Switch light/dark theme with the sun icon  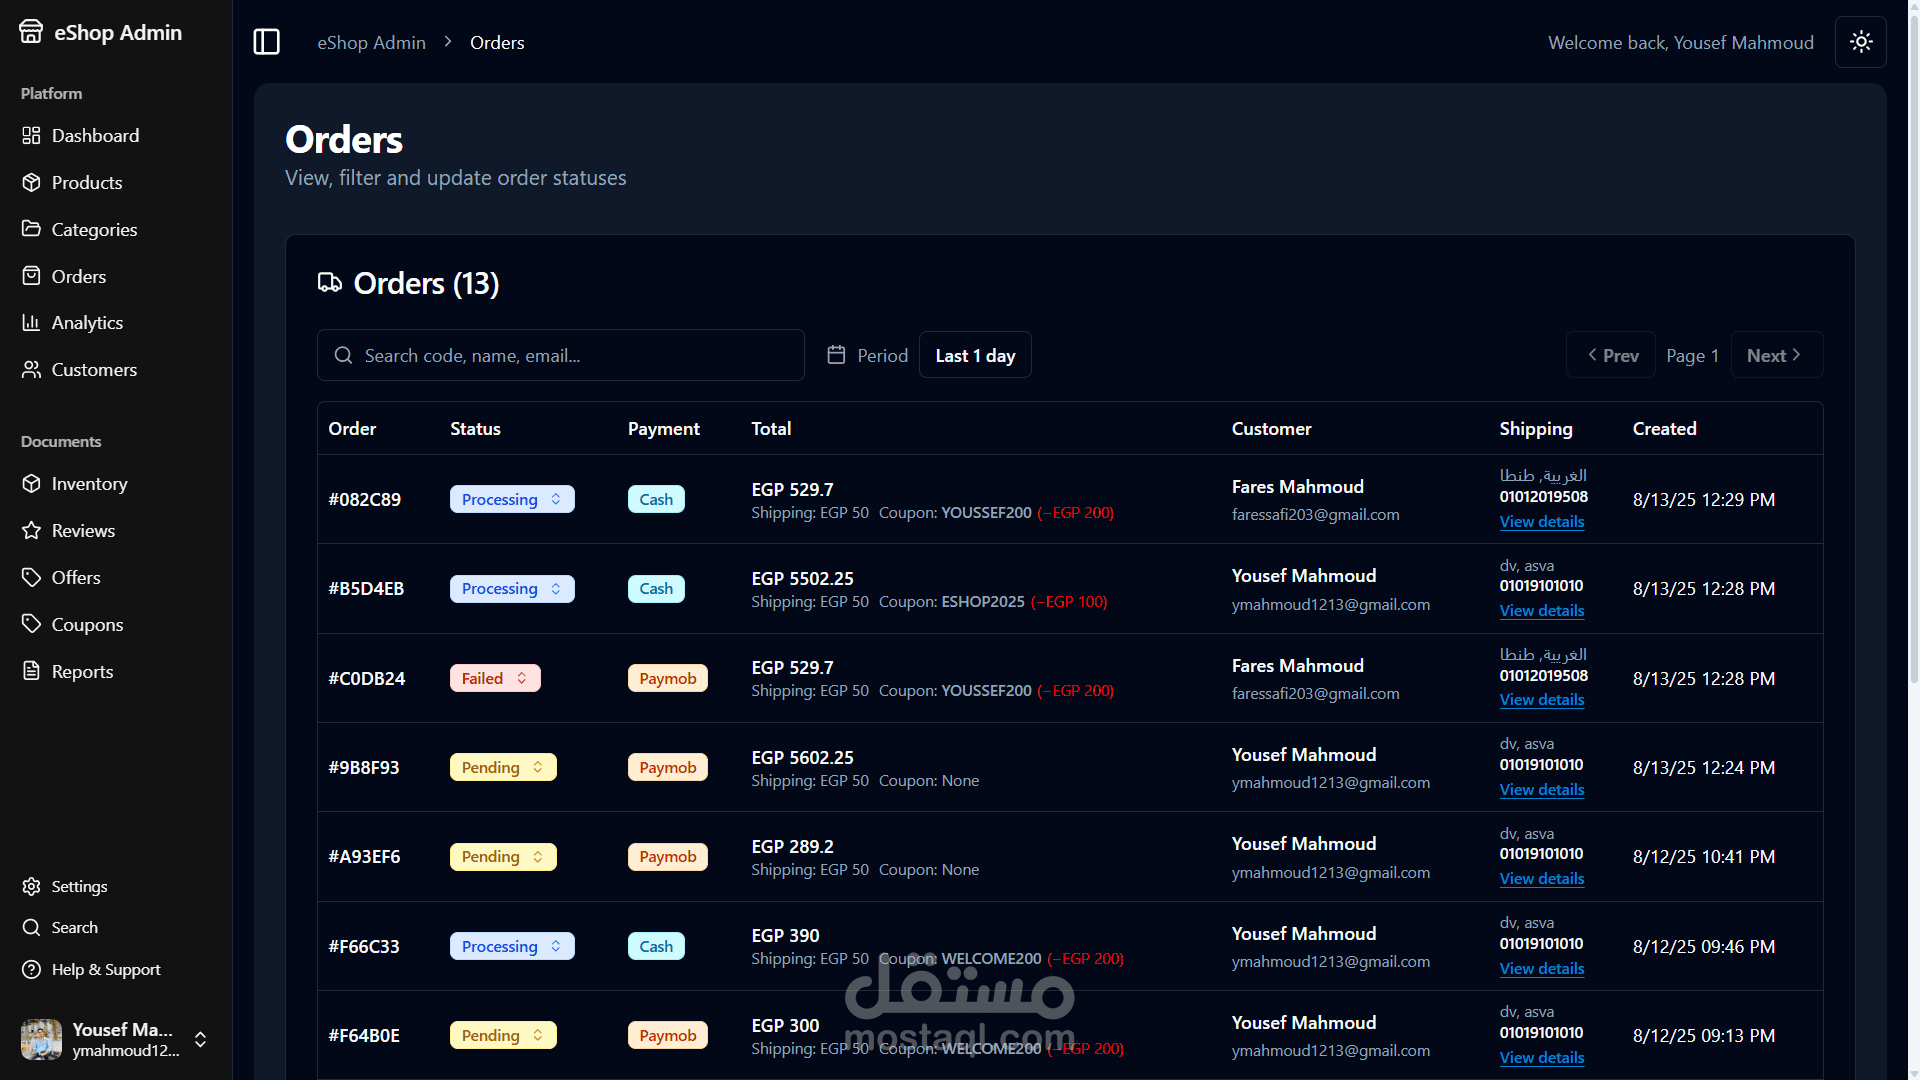1860,42
